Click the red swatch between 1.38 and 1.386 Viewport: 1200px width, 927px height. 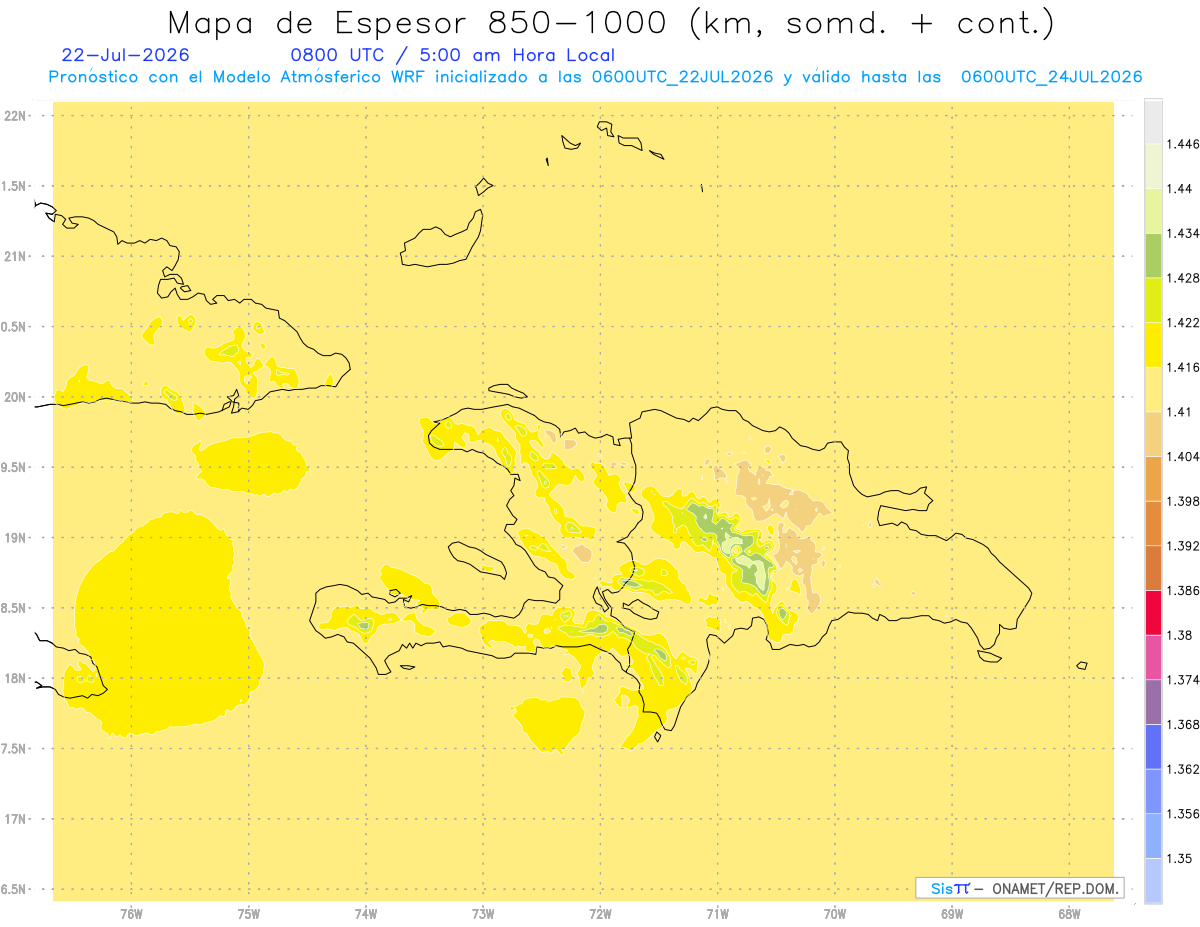(x=1153, y=612)
